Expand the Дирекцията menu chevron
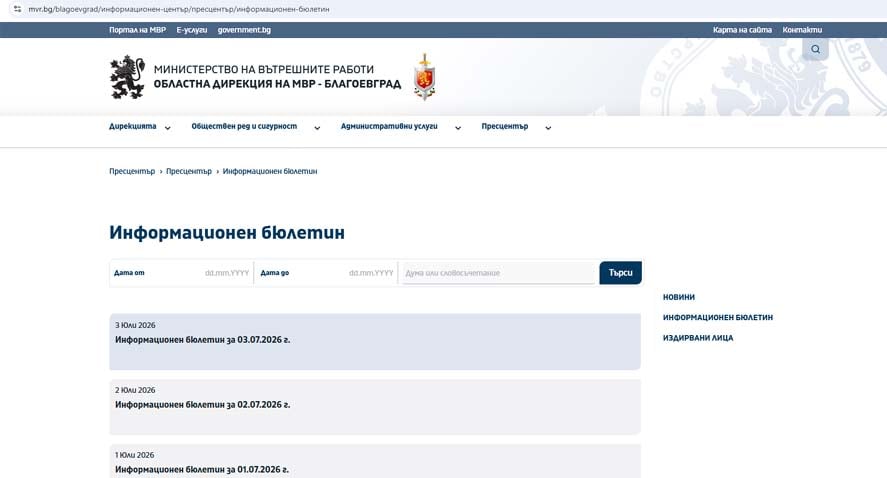Screen dimensions: 887x478 [x=167, y=128]
